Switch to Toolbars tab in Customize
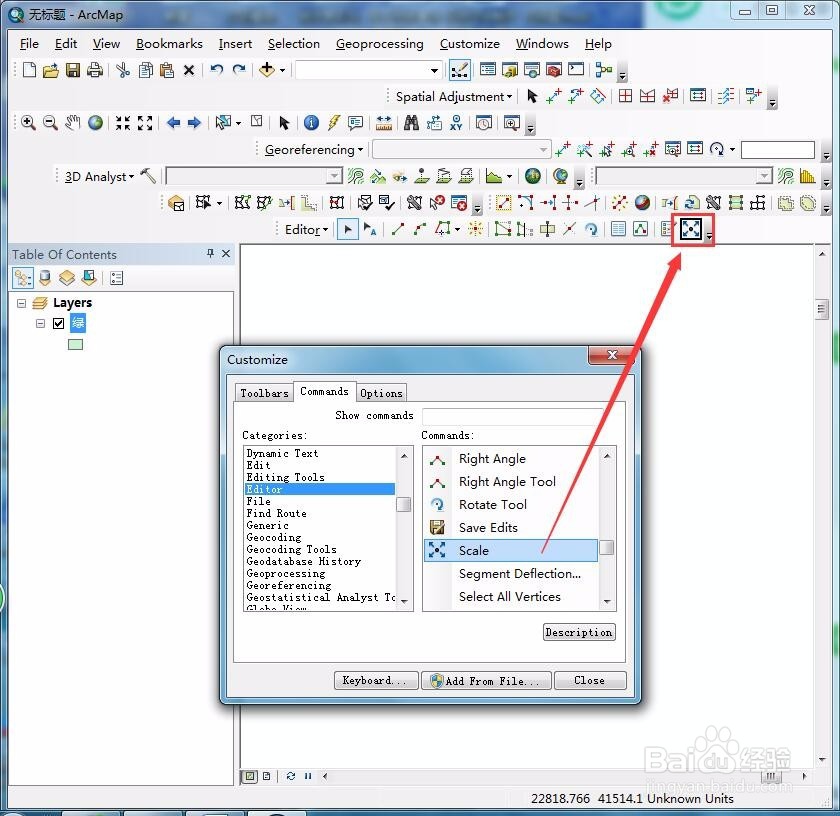The width and height of the screenshot is (840, 816). click(264, 393)
